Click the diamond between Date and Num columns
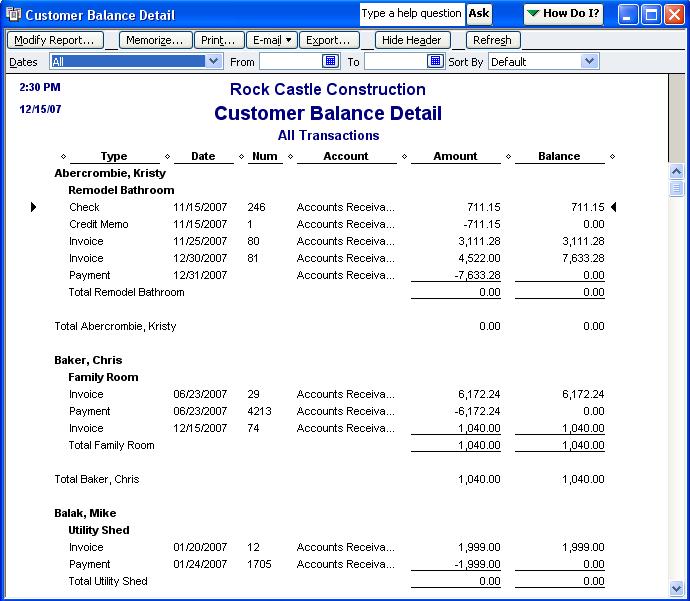 pos(241,157)
